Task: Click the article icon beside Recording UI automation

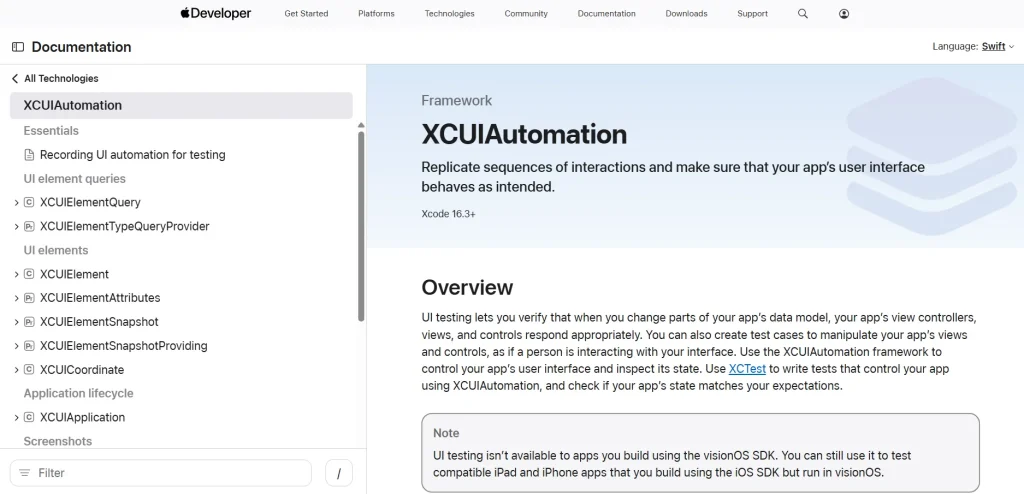Action: coord(29,155)
